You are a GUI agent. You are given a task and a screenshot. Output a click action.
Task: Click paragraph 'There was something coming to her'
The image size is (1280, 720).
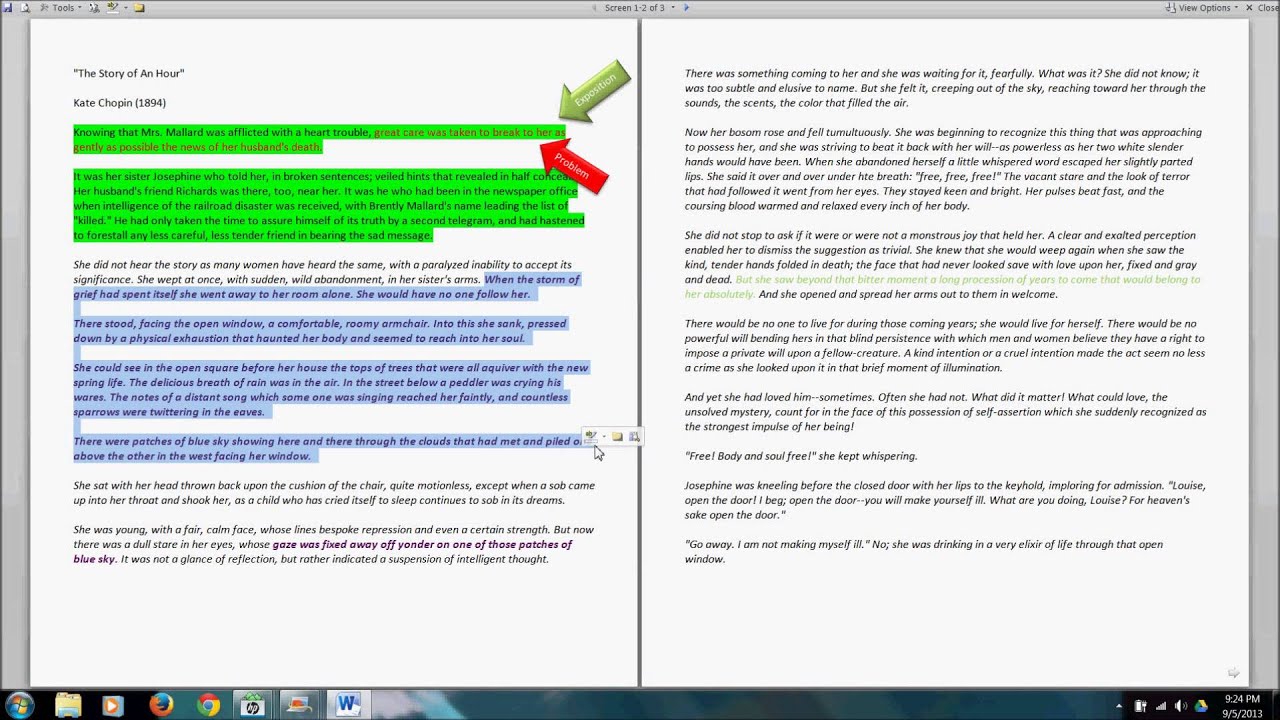(x=945, y=88)
